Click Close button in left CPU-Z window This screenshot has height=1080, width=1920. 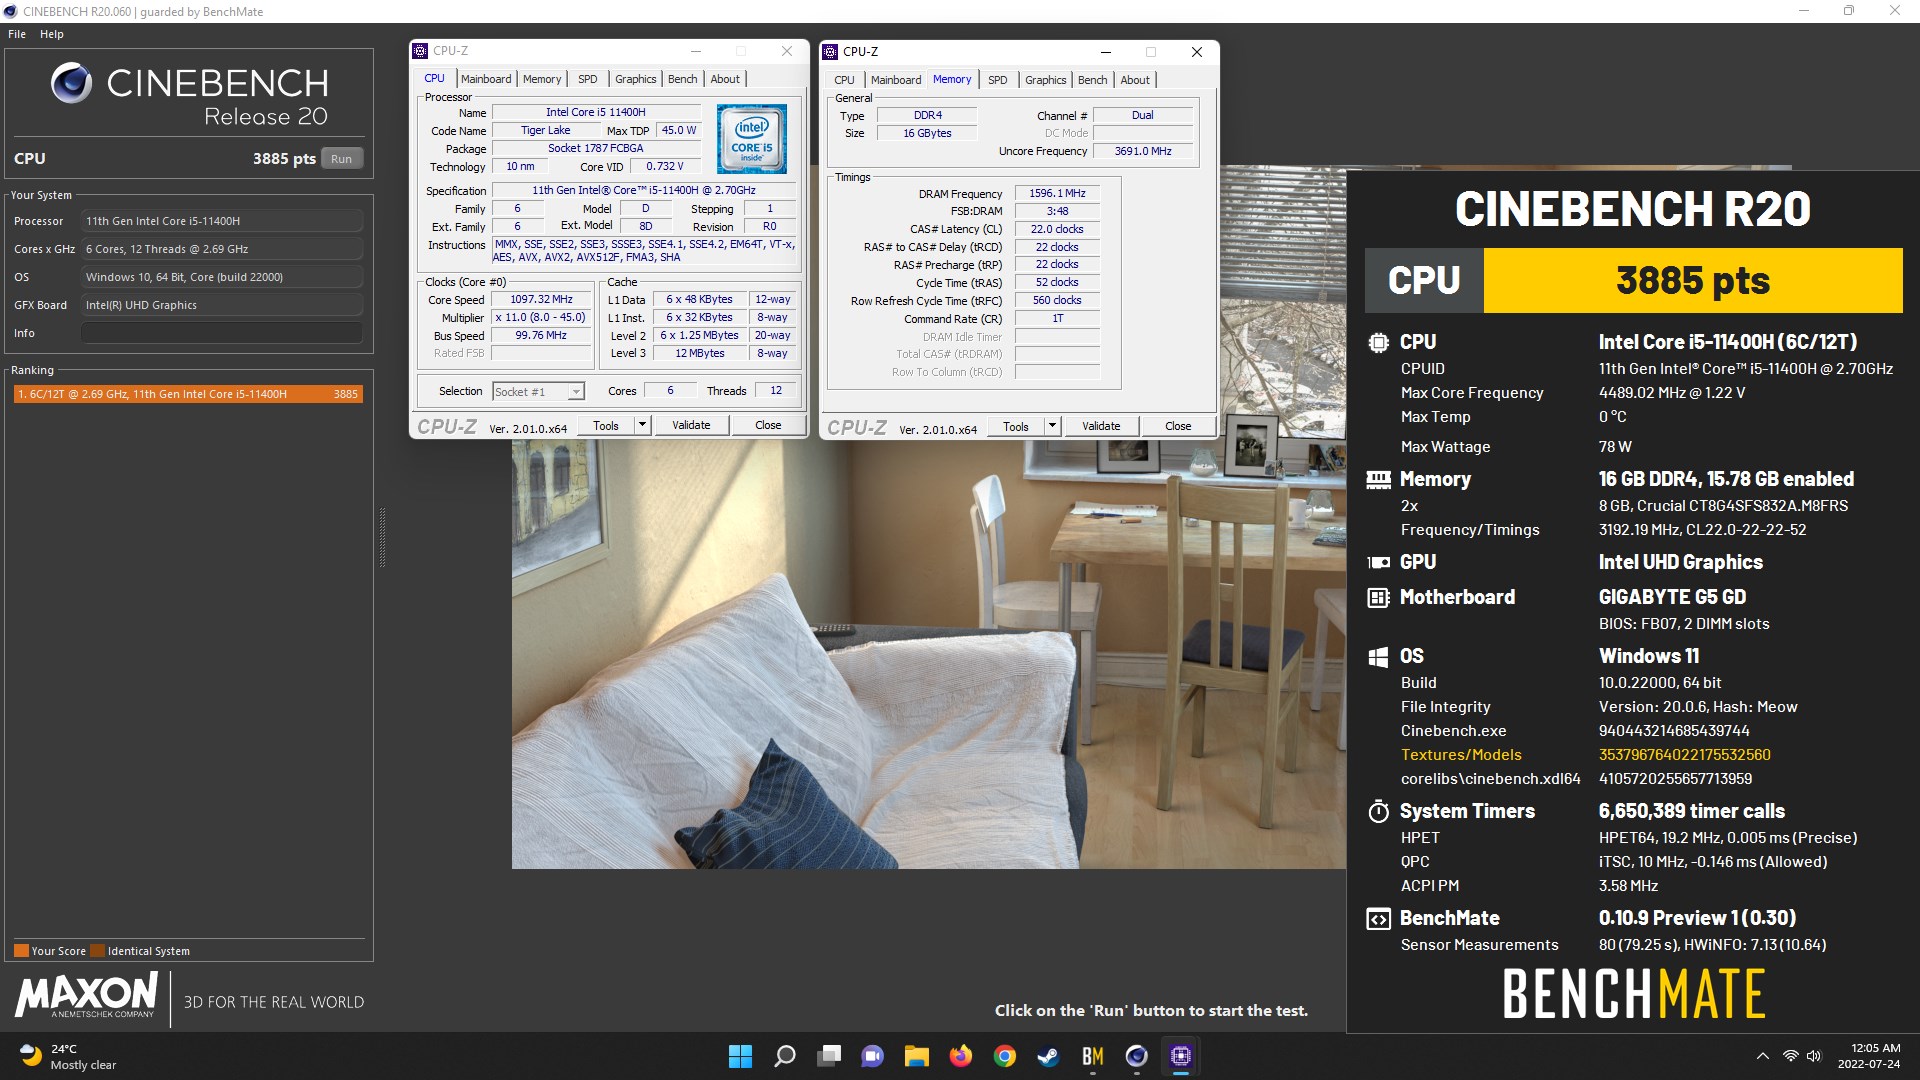[x=768, y=426]
